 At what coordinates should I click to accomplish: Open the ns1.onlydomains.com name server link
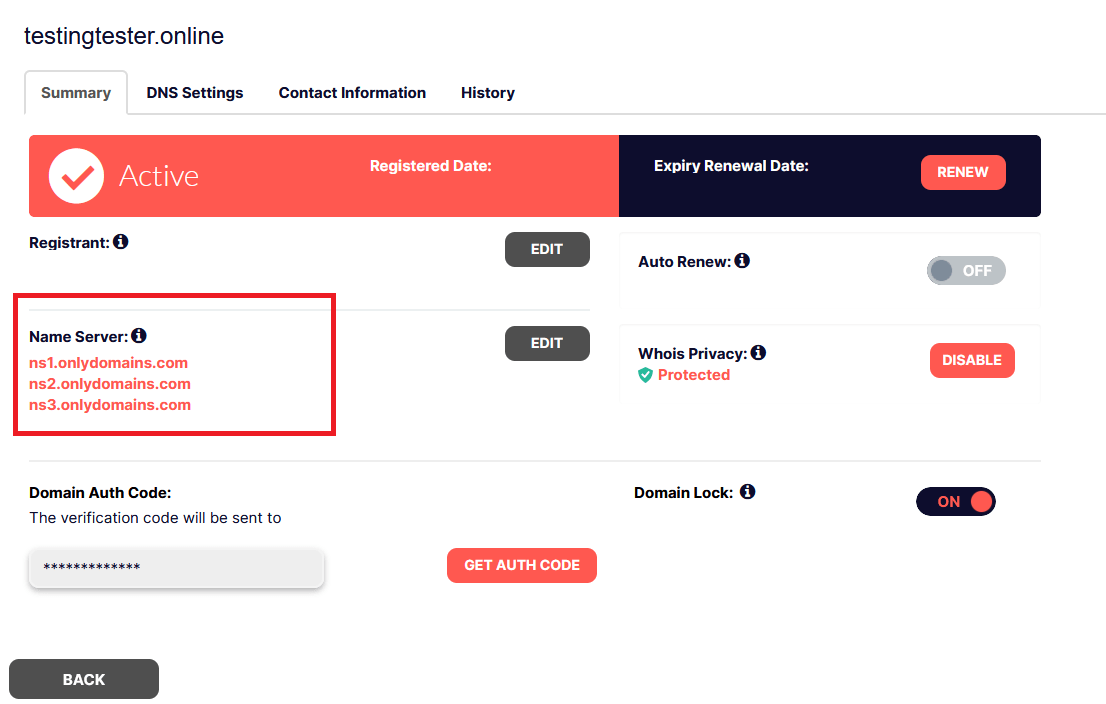click(108, 362)
